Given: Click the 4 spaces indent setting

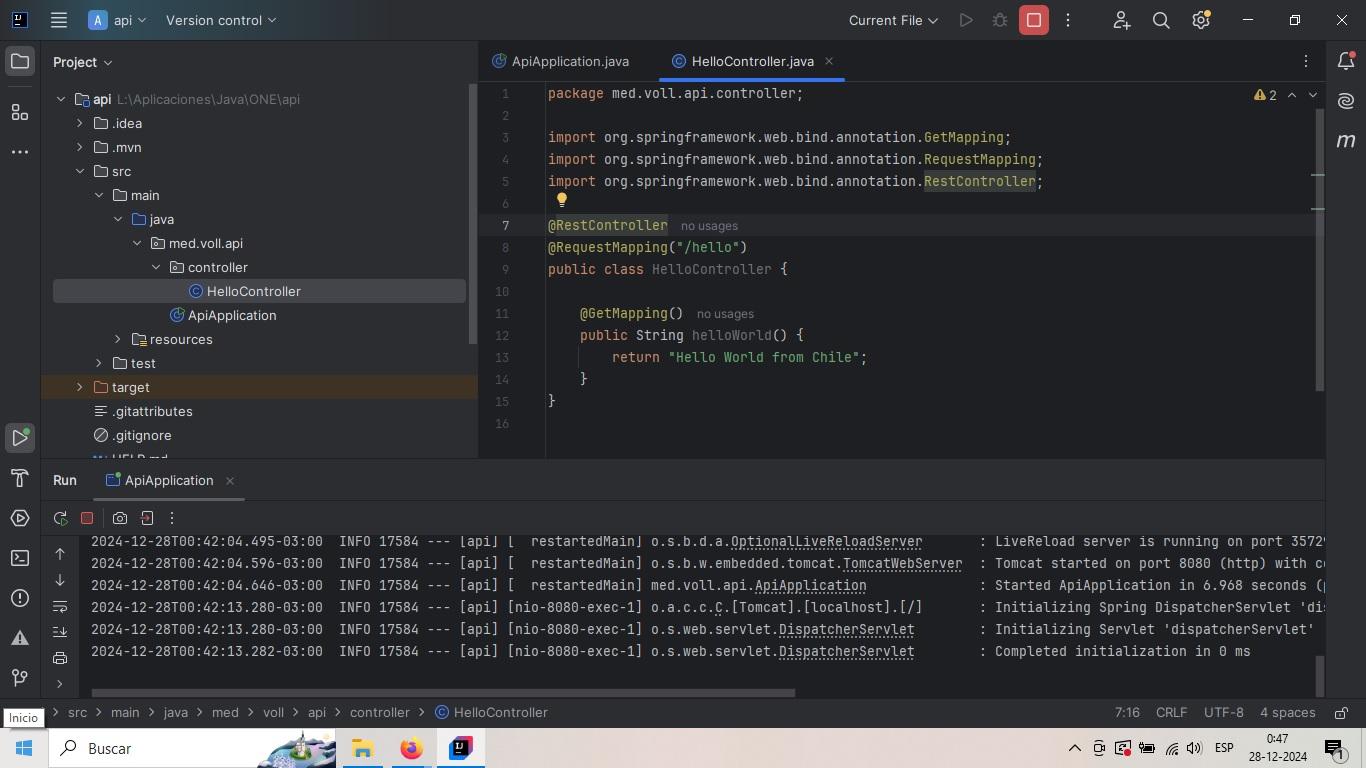Looking at the screenshot, I should point(1288,713).
